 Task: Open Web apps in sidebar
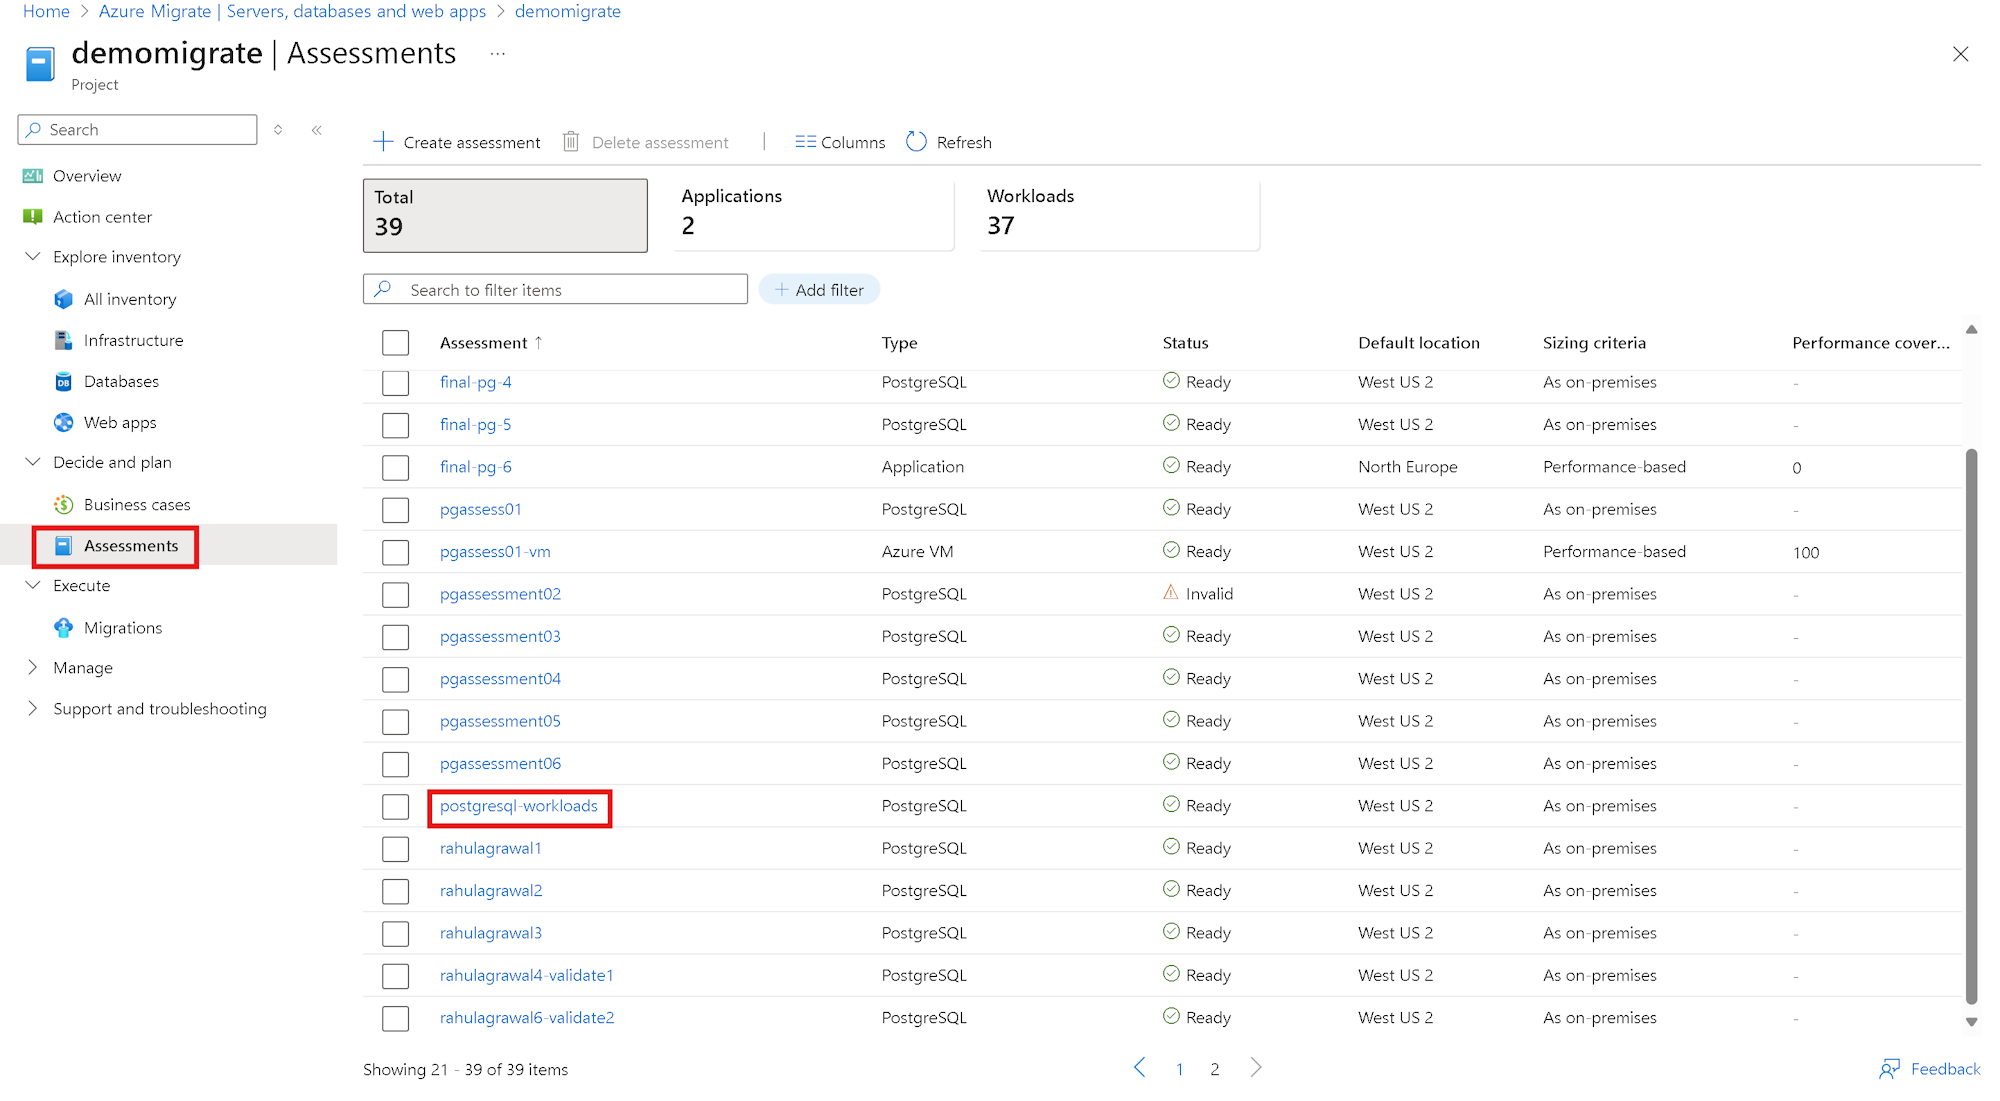click(x=120, y=423)
